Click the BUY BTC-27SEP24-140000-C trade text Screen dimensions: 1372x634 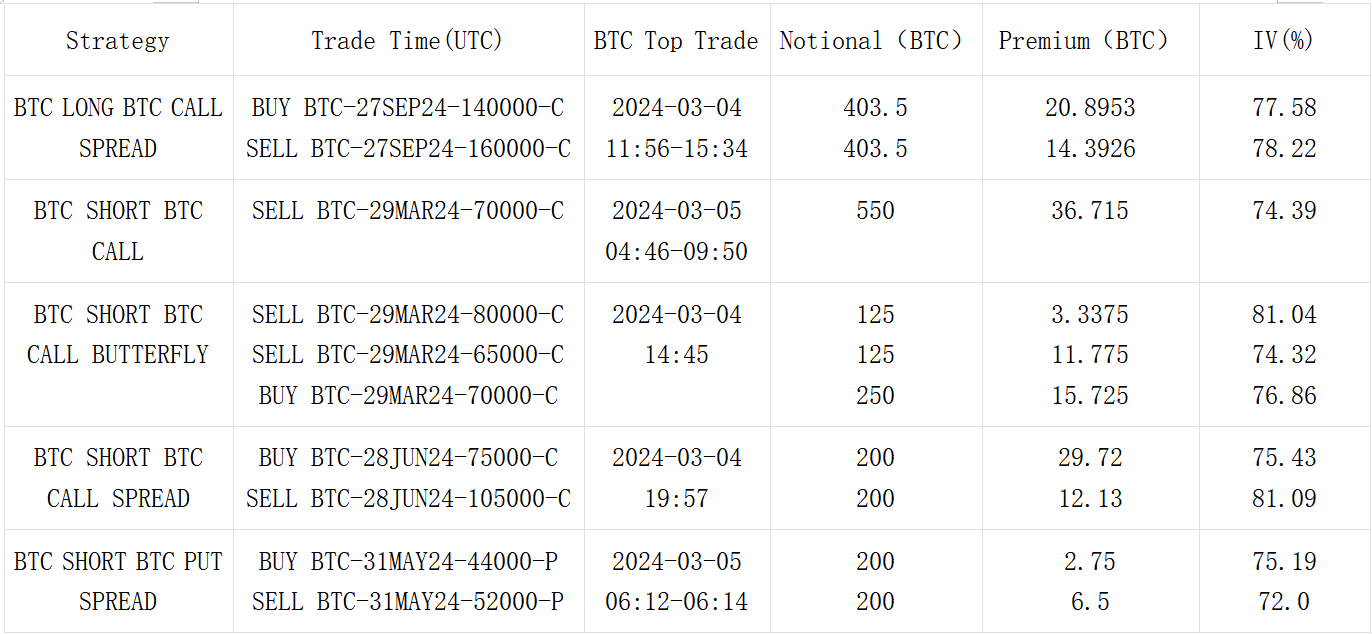(407, 108)
